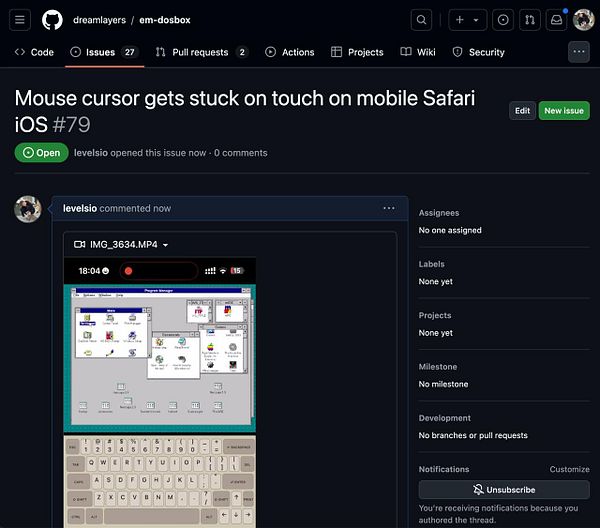The width and height of the screenshot is (600, 528).
Task: Click 'No one assigned' text
Action: 450,230
